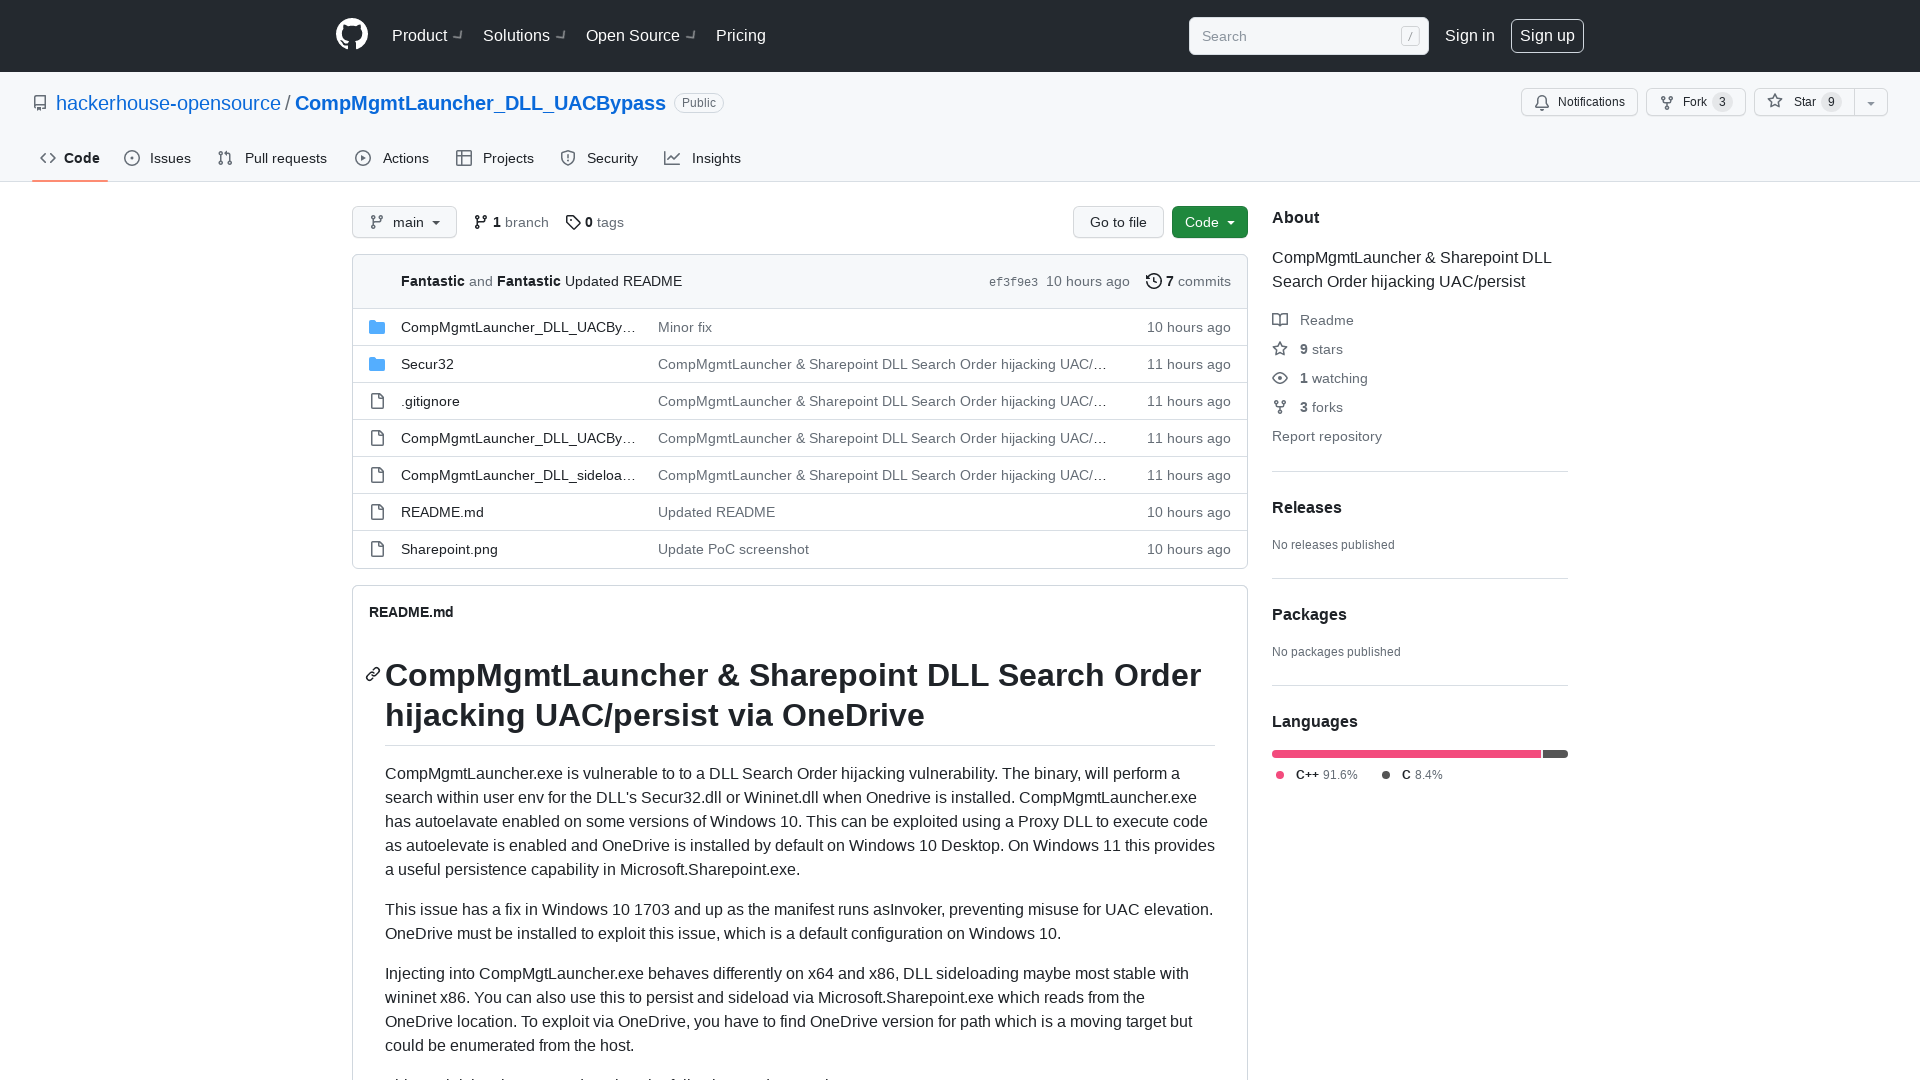This screenshot has width=1920, height=1080.
Task: Click the Go to file button
Action: [x=1118, y=222]
